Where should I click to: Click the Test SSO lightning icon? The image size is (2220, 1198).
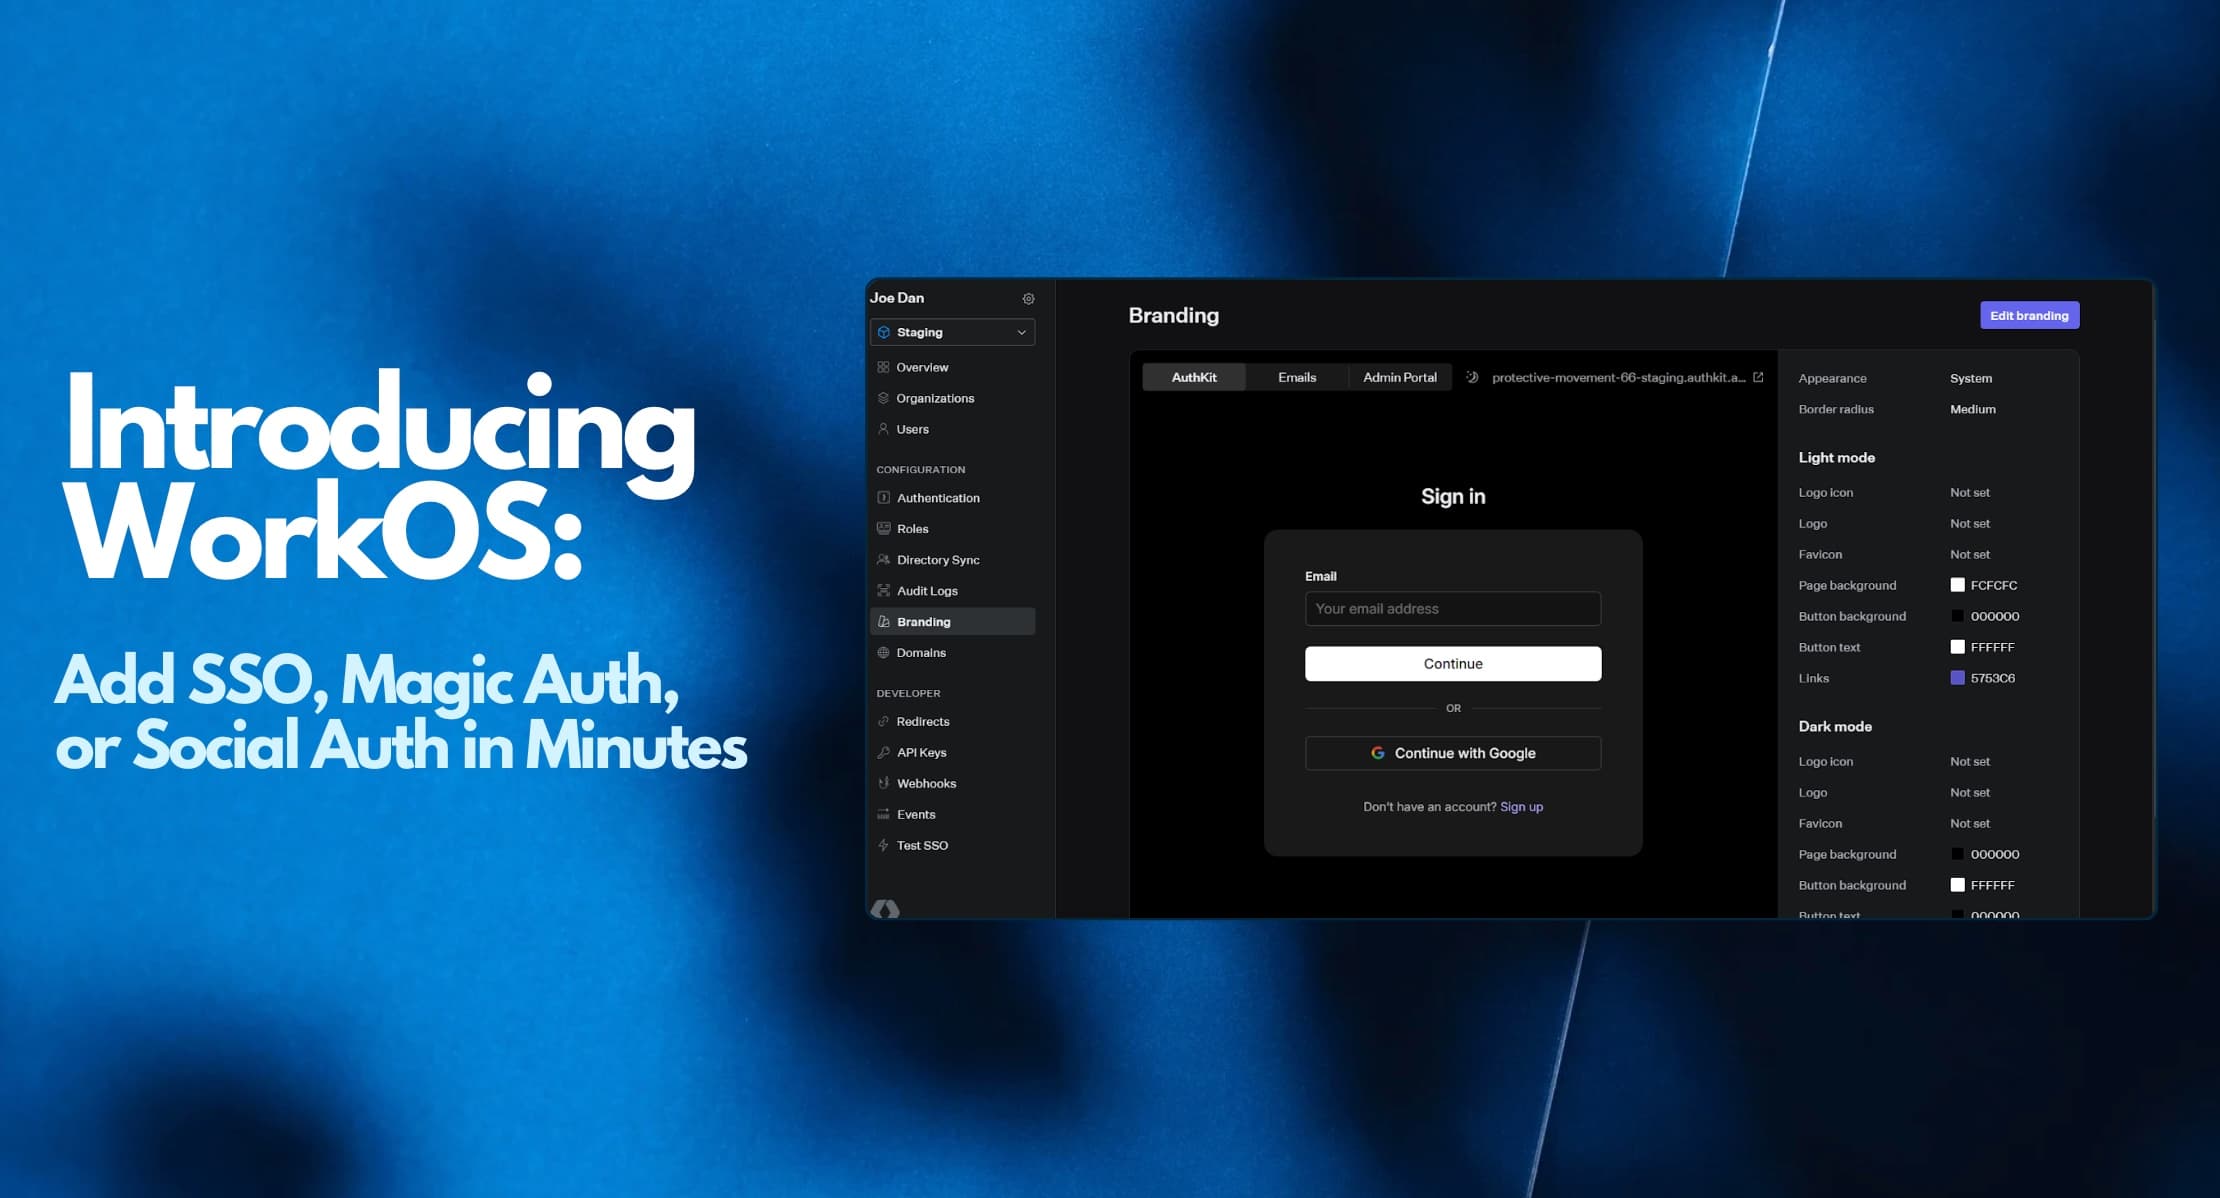(x=883, y=845)
